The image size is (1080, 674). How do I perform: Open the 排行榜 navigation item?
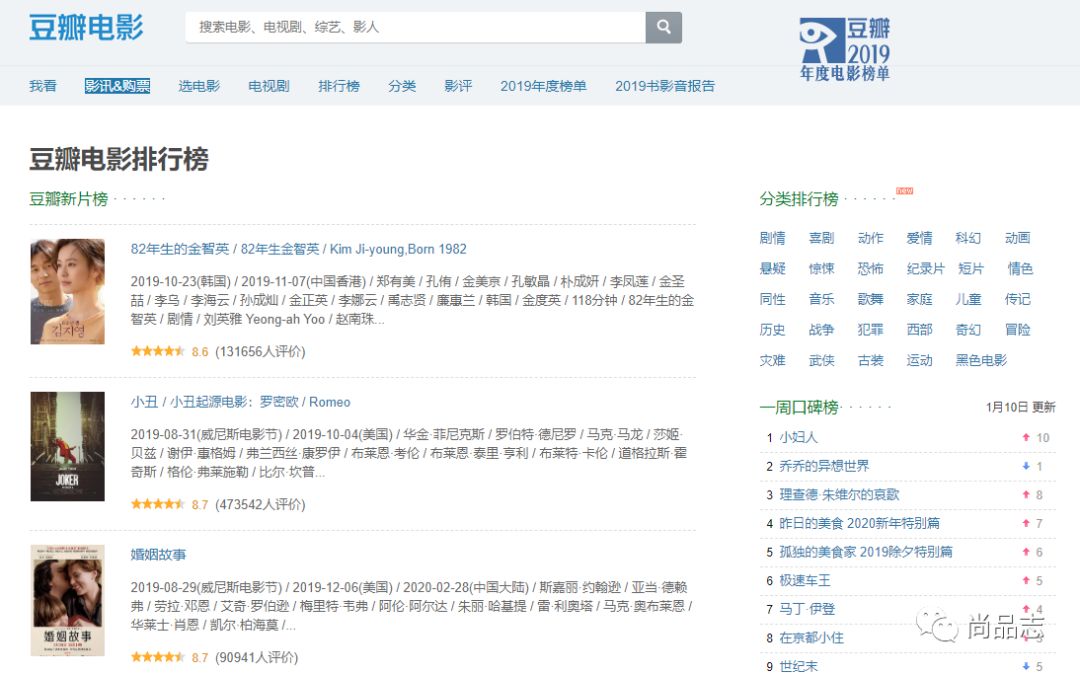339,86
